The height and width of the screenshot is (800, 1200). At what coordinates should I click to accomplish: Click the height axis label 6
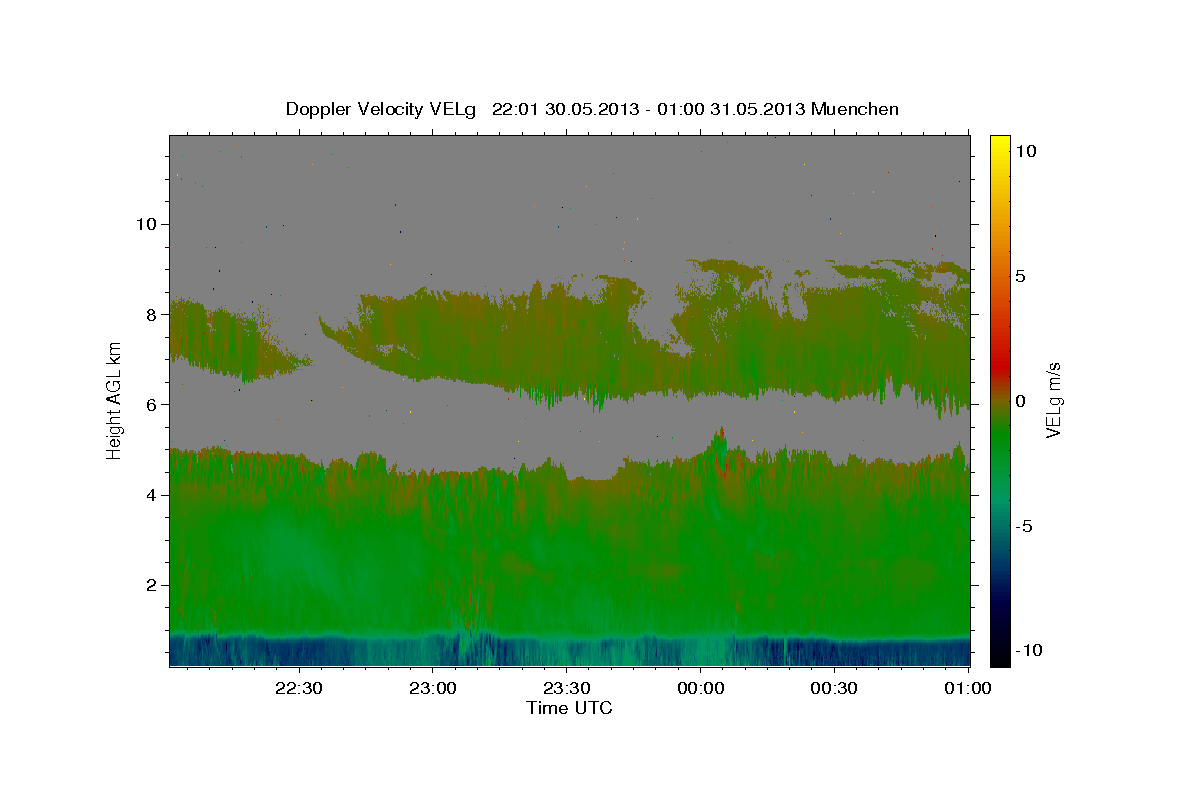(151, 404)
